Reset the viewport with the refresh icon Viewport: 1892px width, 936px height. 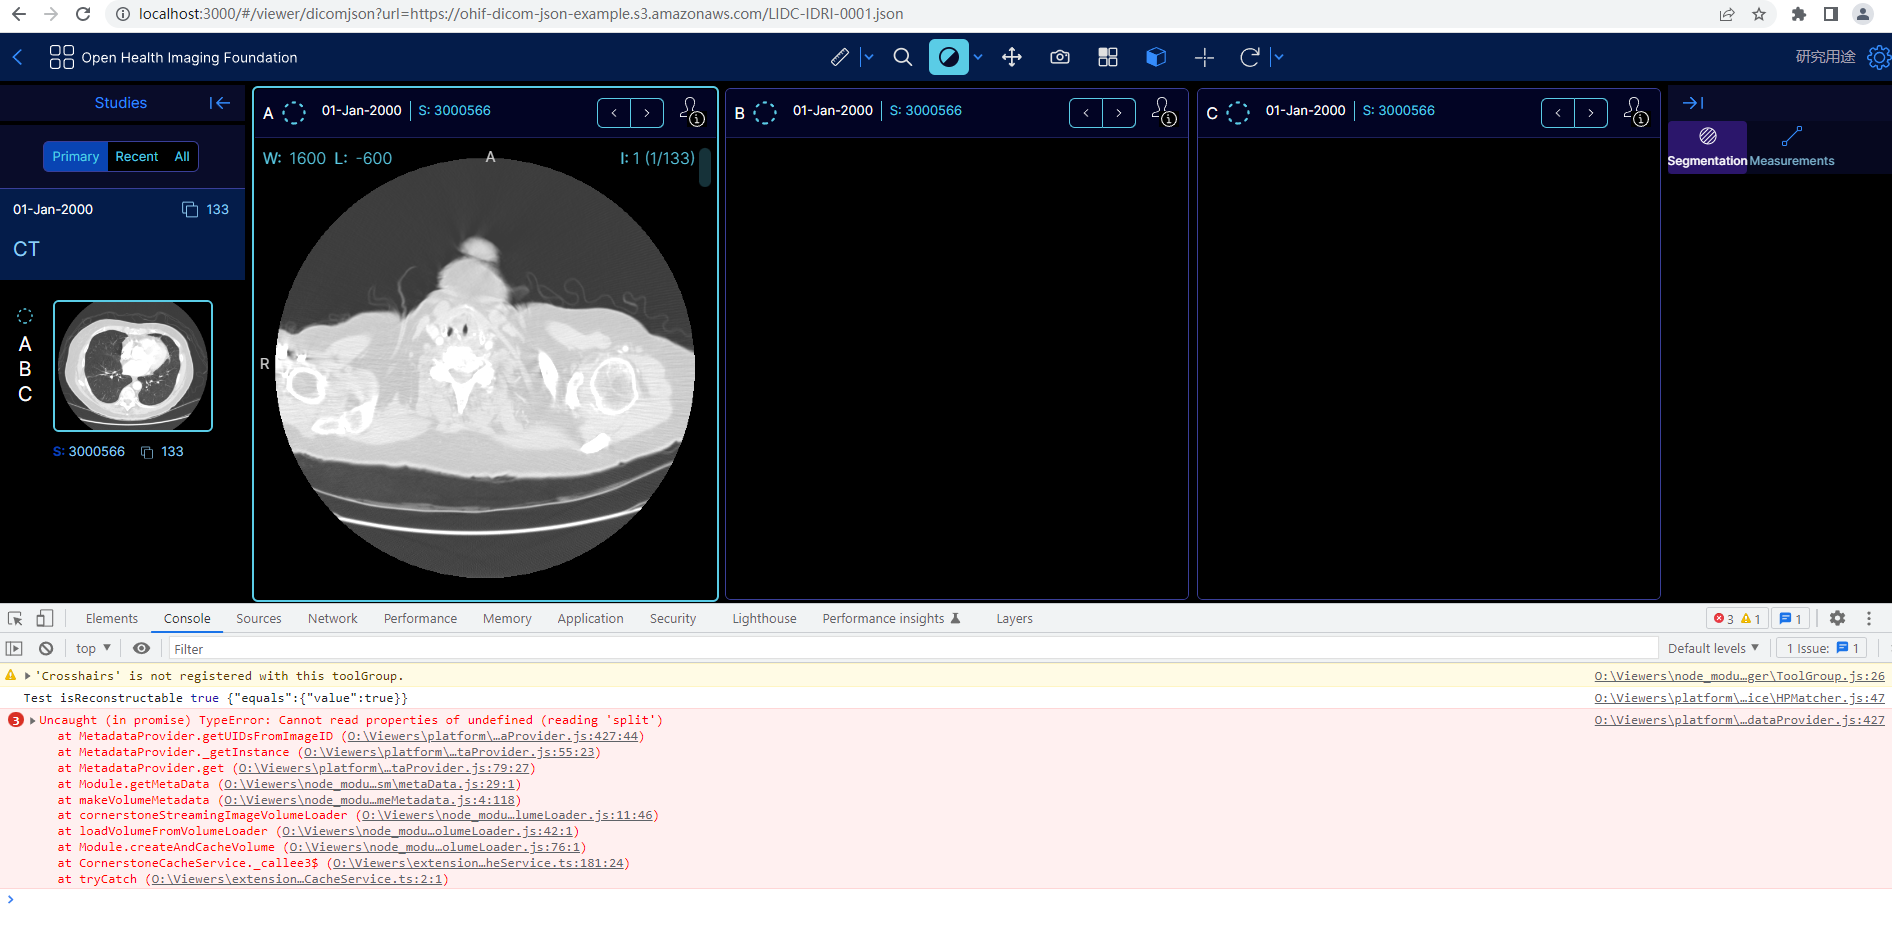(x=1249, y=57)
